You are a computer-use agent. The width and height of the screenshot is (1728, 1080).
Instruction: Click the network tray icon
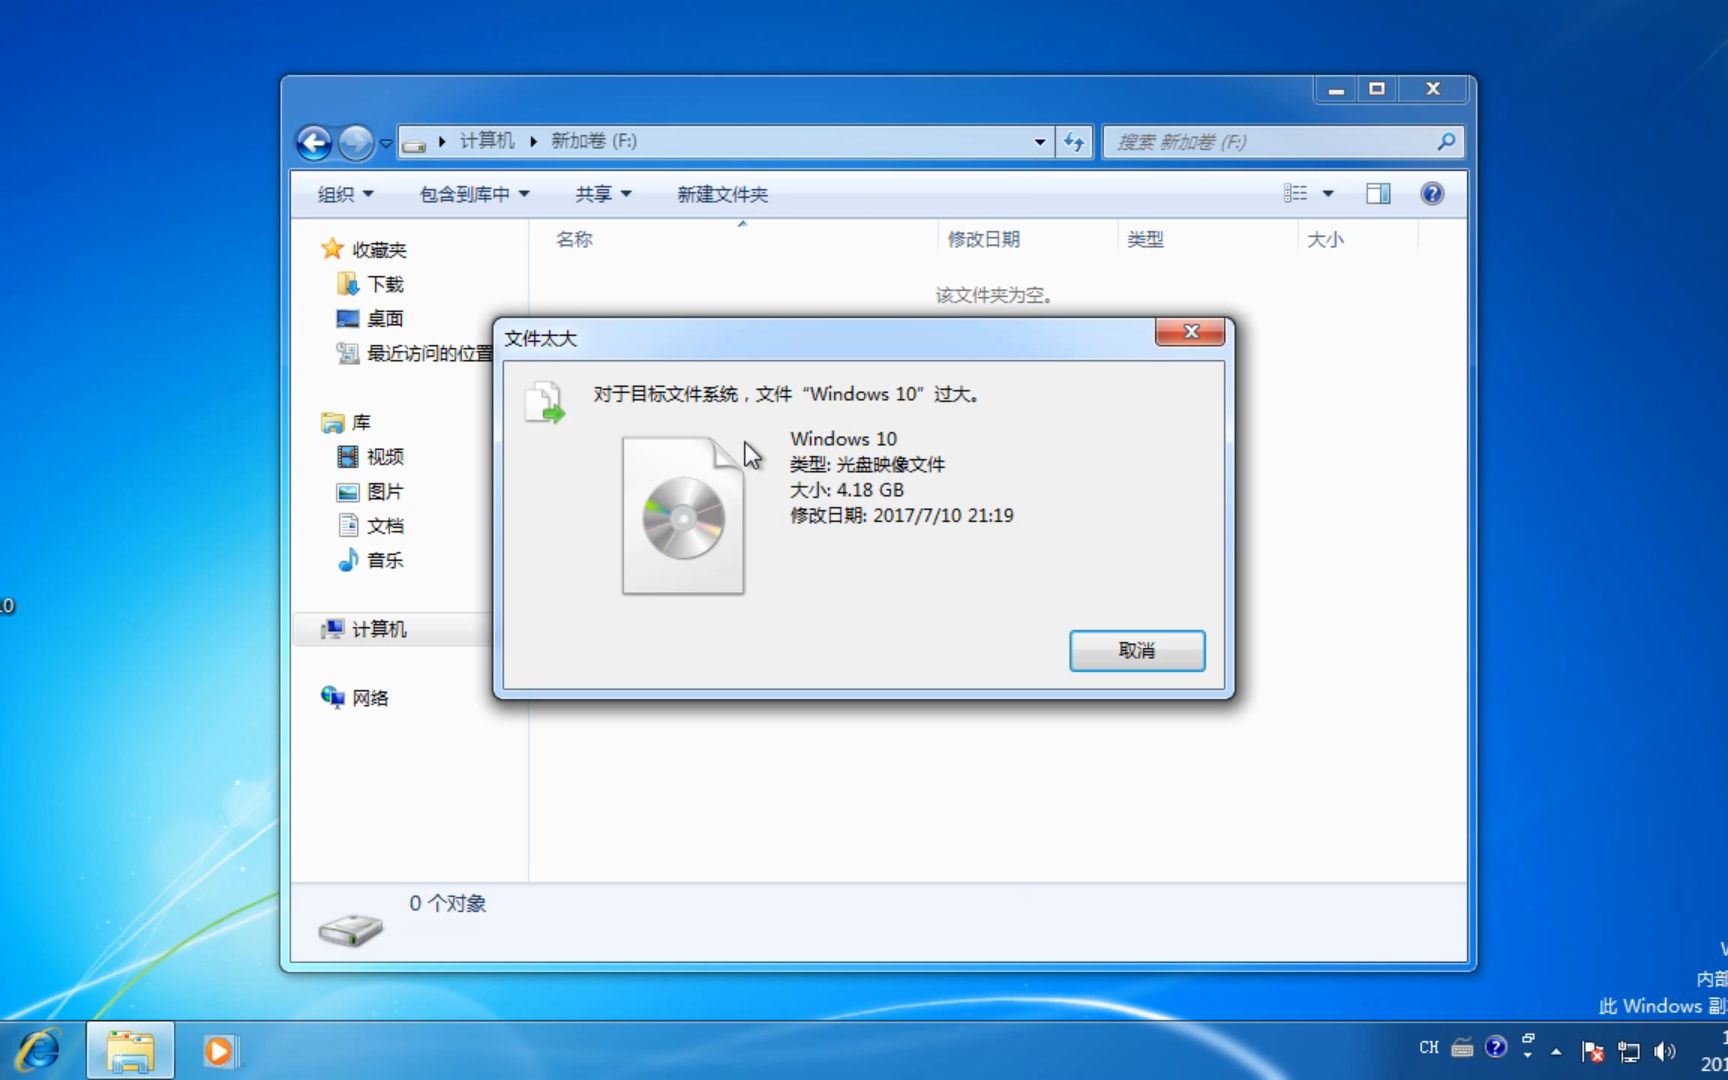tap(1629, 1051)
